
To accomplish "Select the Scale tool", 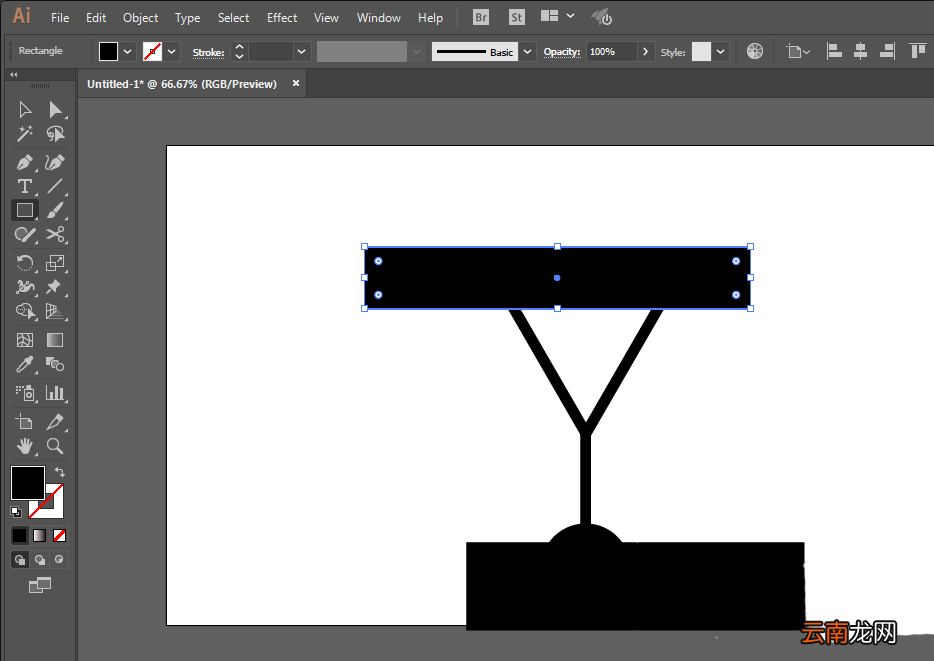I will [x=55, y=263].
